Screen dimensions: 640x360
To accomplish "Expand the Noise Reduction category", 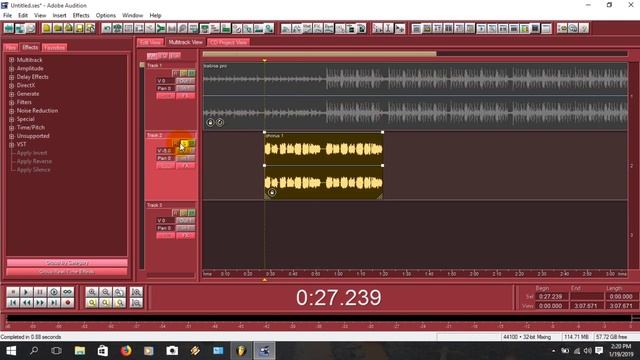I will point(11,111).
